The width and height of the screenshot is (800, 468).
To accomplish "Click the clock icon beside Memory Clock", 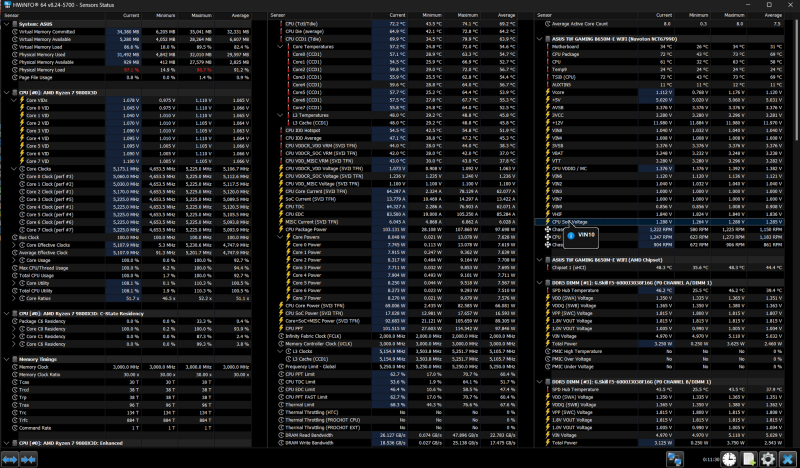I will pyautogui.click(x=15, y=367).
